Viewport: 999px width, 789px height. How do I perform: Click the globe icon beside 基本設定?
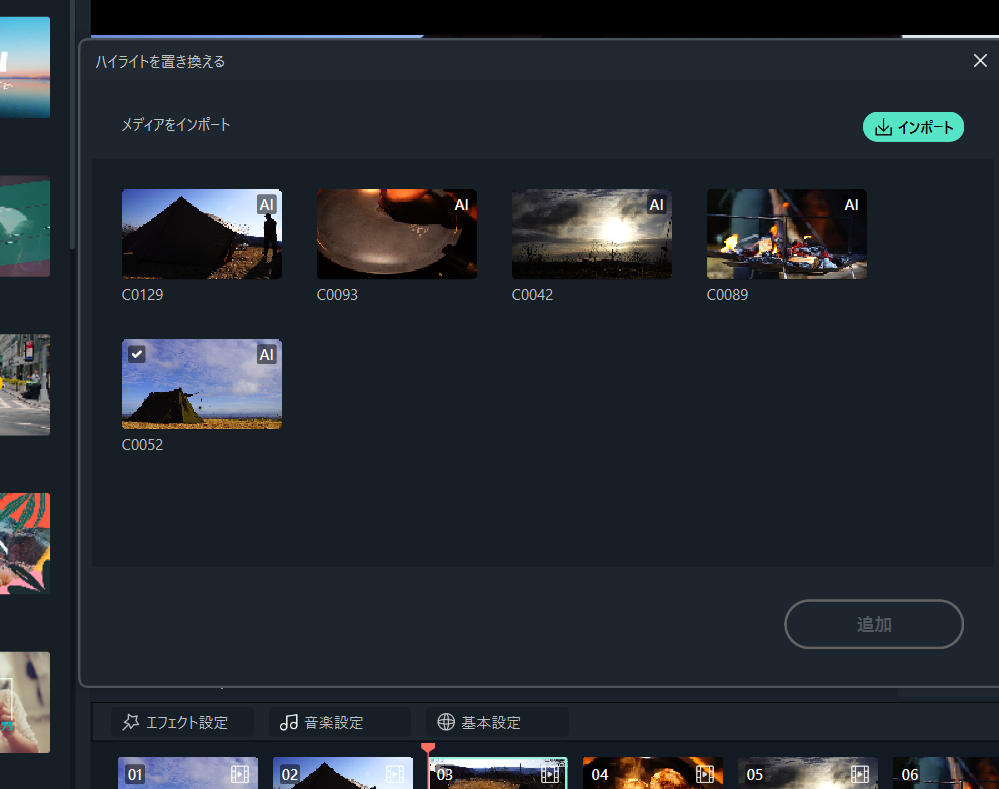446,722
